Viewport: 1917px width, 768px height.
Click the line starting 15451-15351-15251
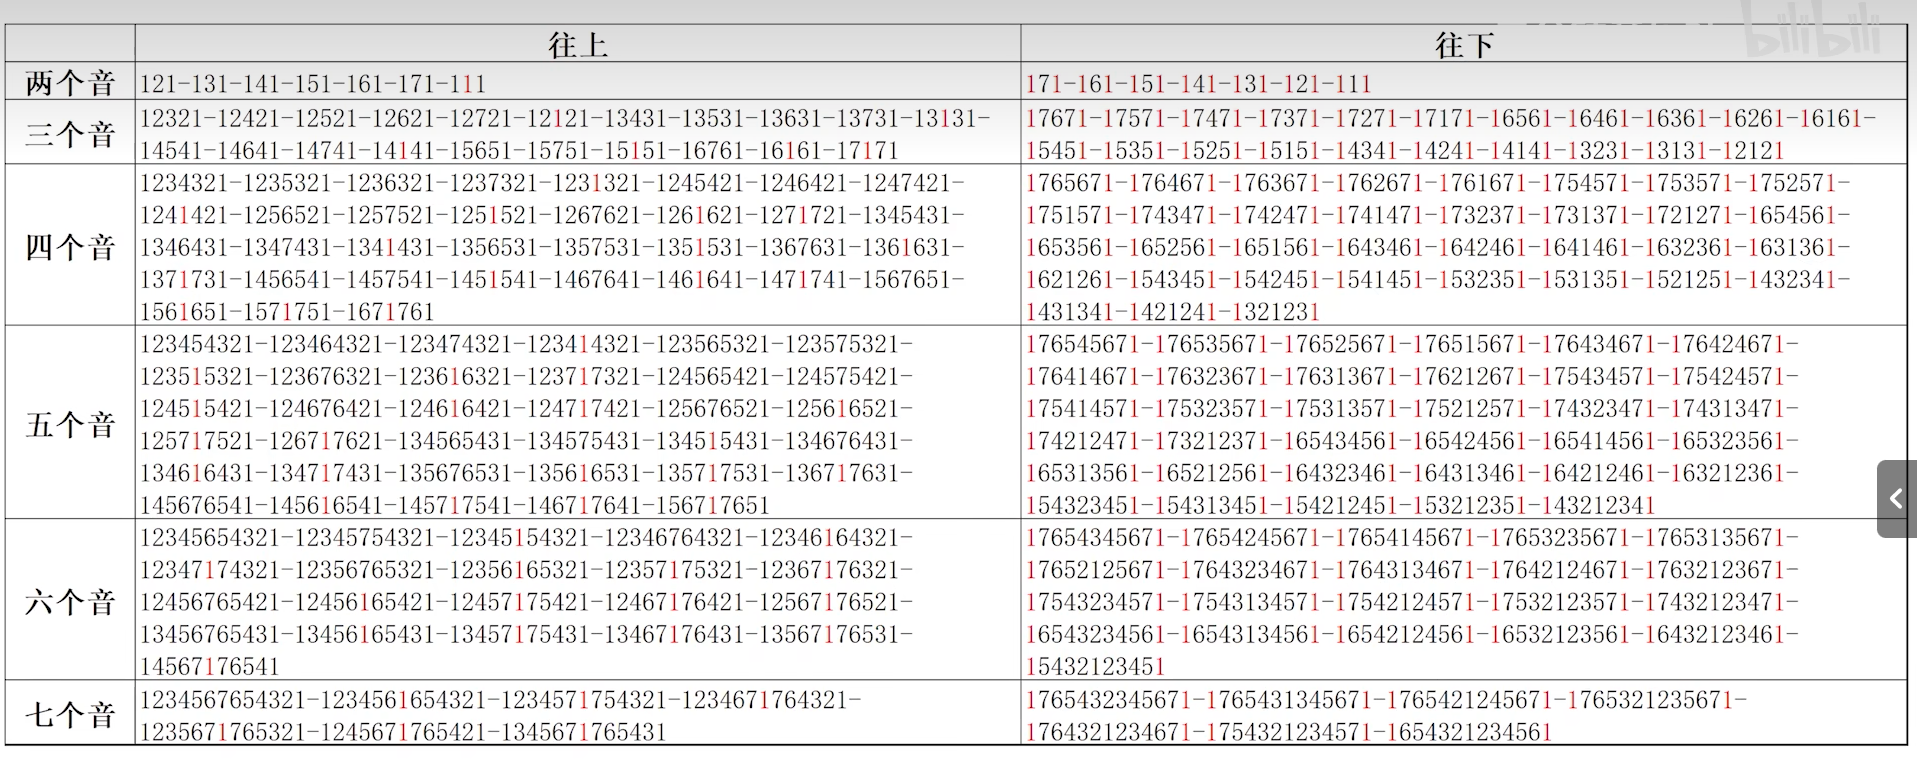[x=1406, y=150]
